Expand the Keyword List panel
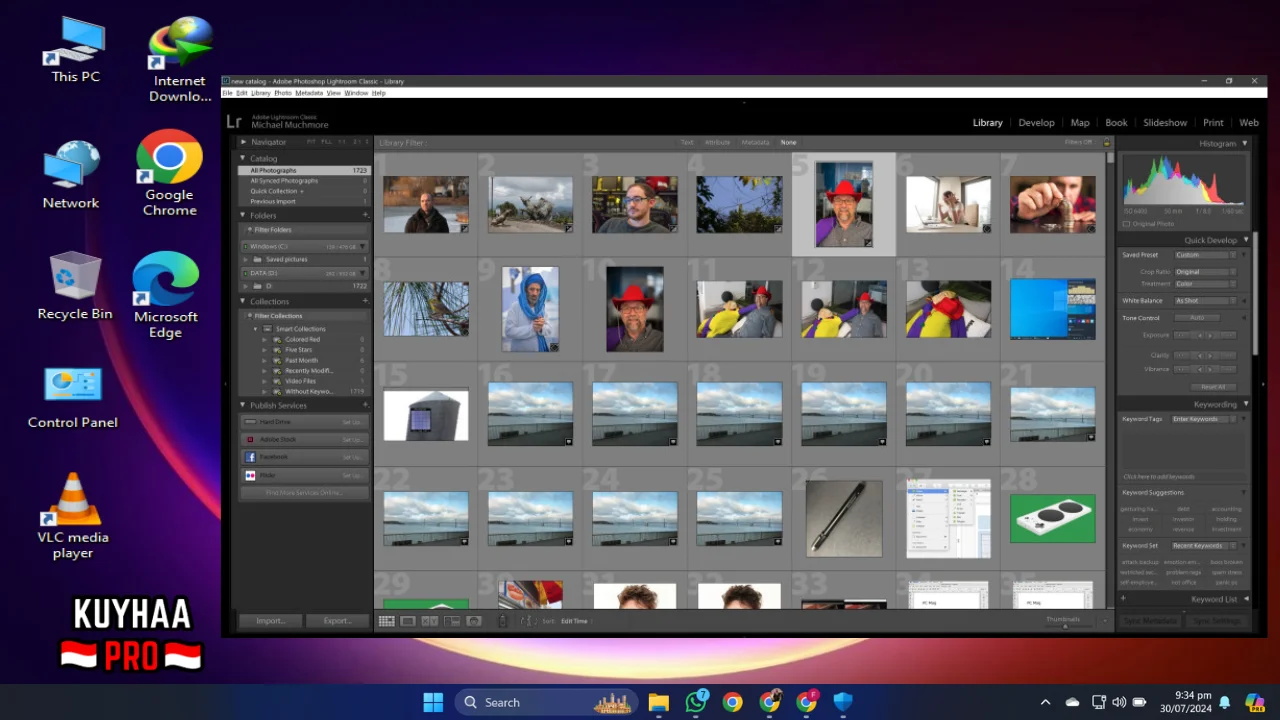This screenshot has height=720, width=1280. click(x=1245, y=599)
